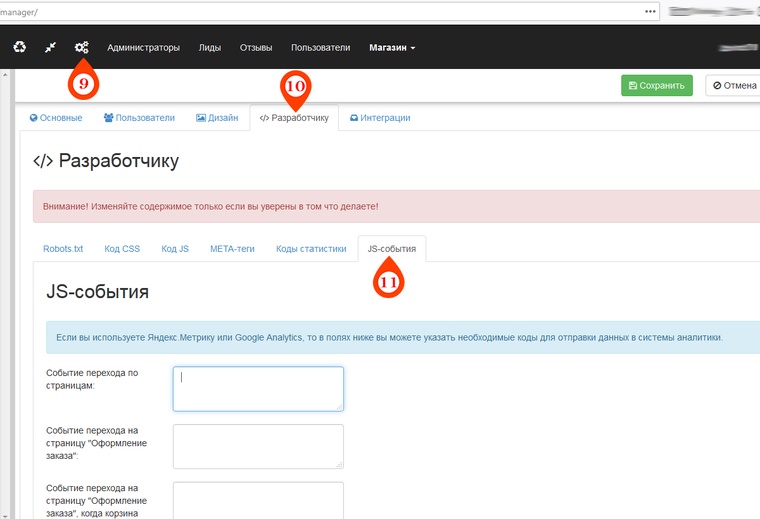The image size is (760, 519).
Task: Click the recycle cache icon in navbar
Action: pyautogui.click(x=20, y=47)
